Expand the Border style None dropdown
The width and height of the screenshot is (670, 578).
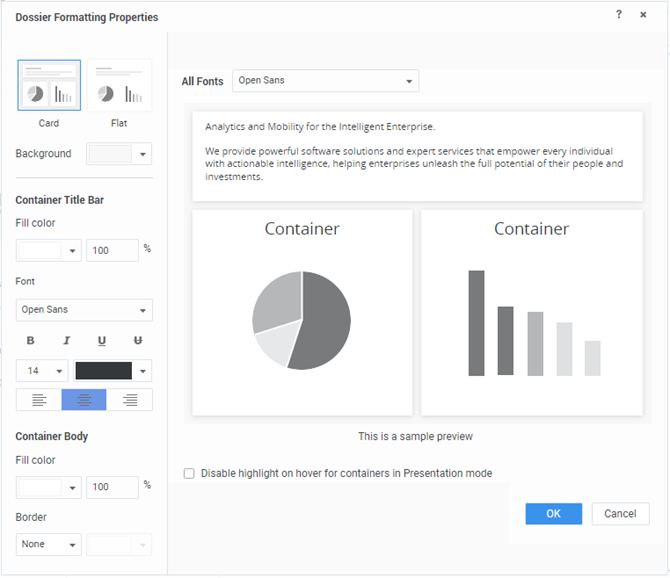tap(49, 545)
